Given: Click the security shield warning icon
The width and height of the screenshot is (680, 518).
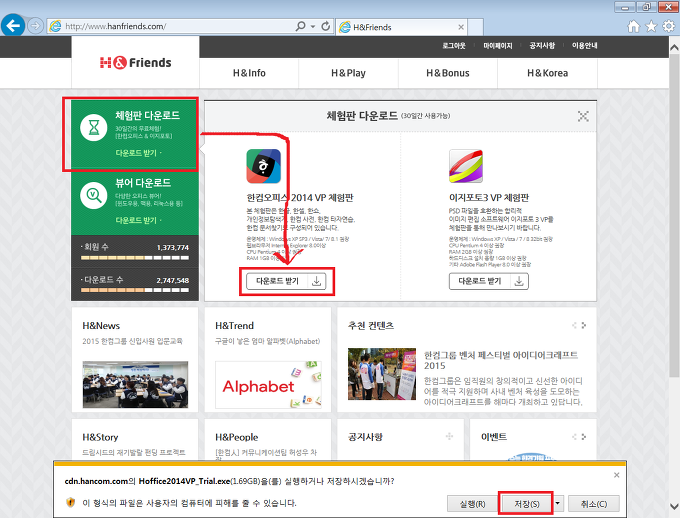Looking at the screenshot, I should 70,503.
